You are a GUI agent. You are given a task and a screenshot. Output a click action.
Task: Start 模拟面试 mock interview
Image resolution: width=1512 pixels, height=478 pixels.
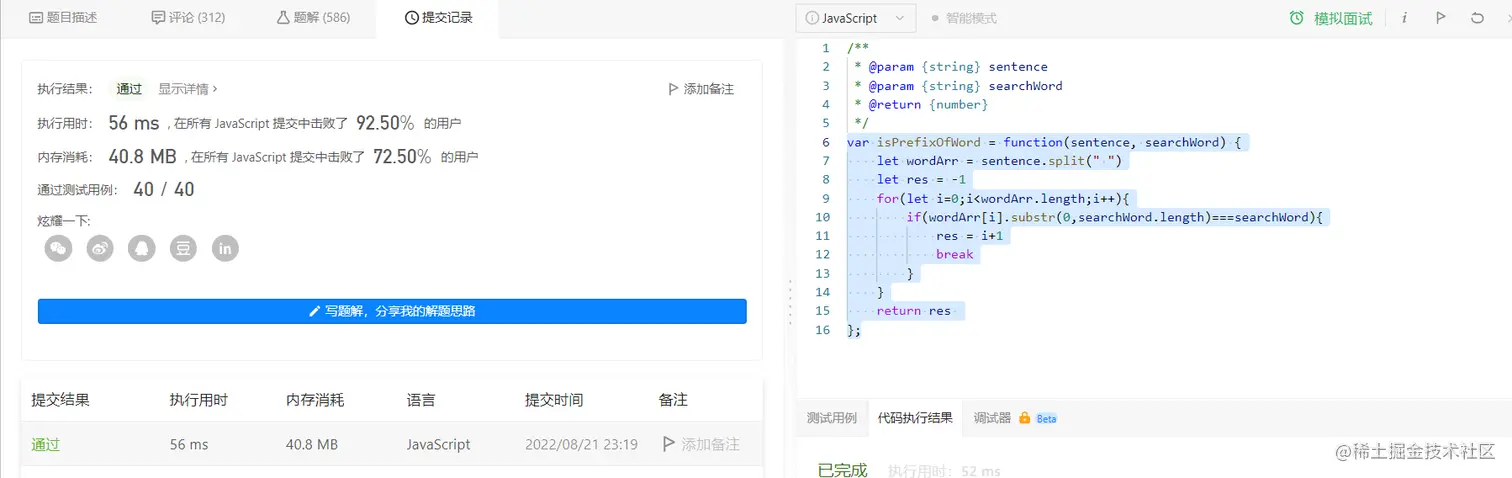click(1331, 18)
